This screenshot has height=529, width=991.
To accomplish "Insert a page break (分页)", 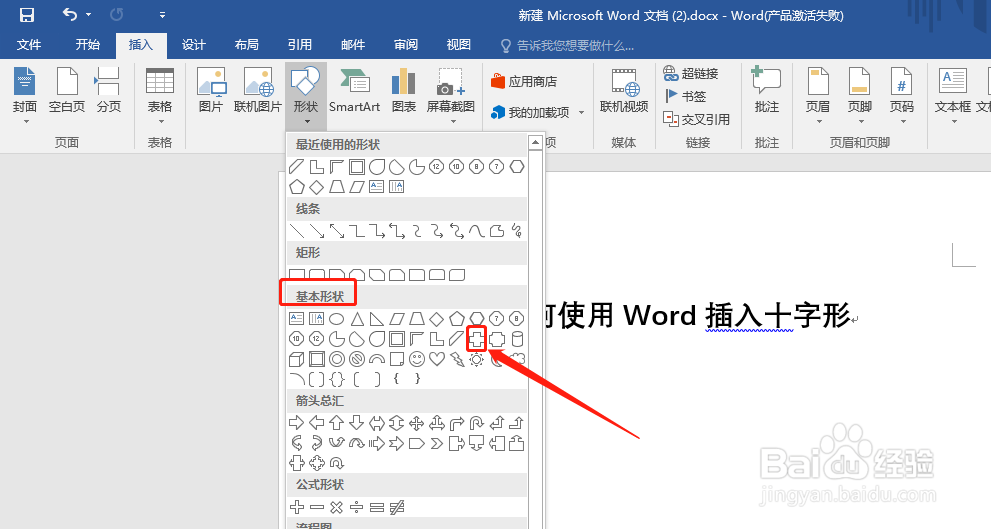I will (109, 90).
